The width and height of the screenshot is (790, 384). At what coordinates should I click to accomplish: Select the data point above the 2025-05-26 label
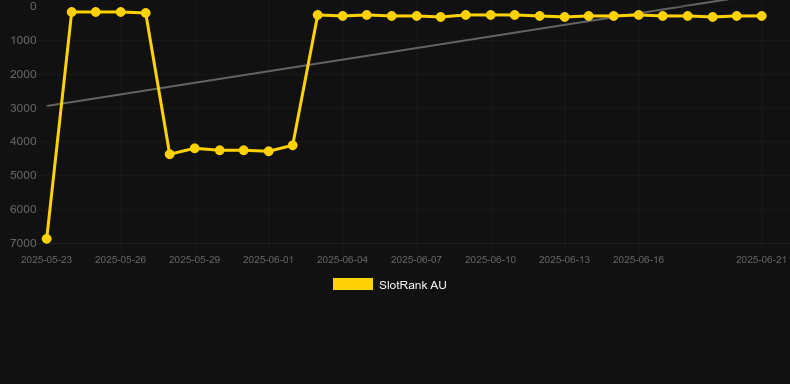120,12
